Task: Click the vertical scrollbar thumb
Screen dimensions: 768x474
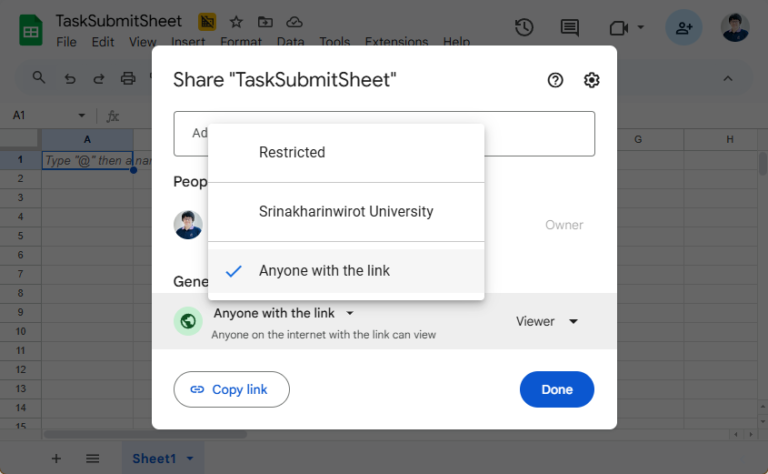Action: tap(763, 164)
